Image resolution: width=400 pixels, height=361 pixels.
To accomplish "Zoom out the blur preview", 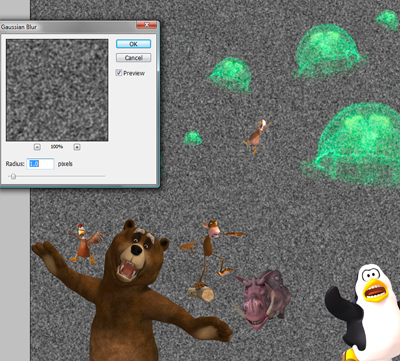I will [37, 147].
